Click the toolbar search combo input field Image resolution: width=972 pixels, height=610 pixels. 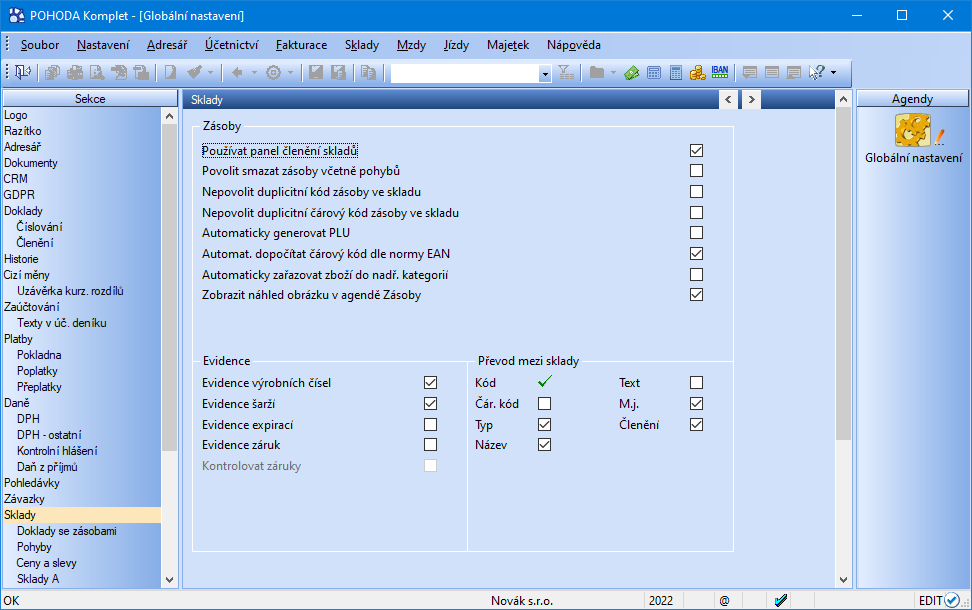coord(465,74)
